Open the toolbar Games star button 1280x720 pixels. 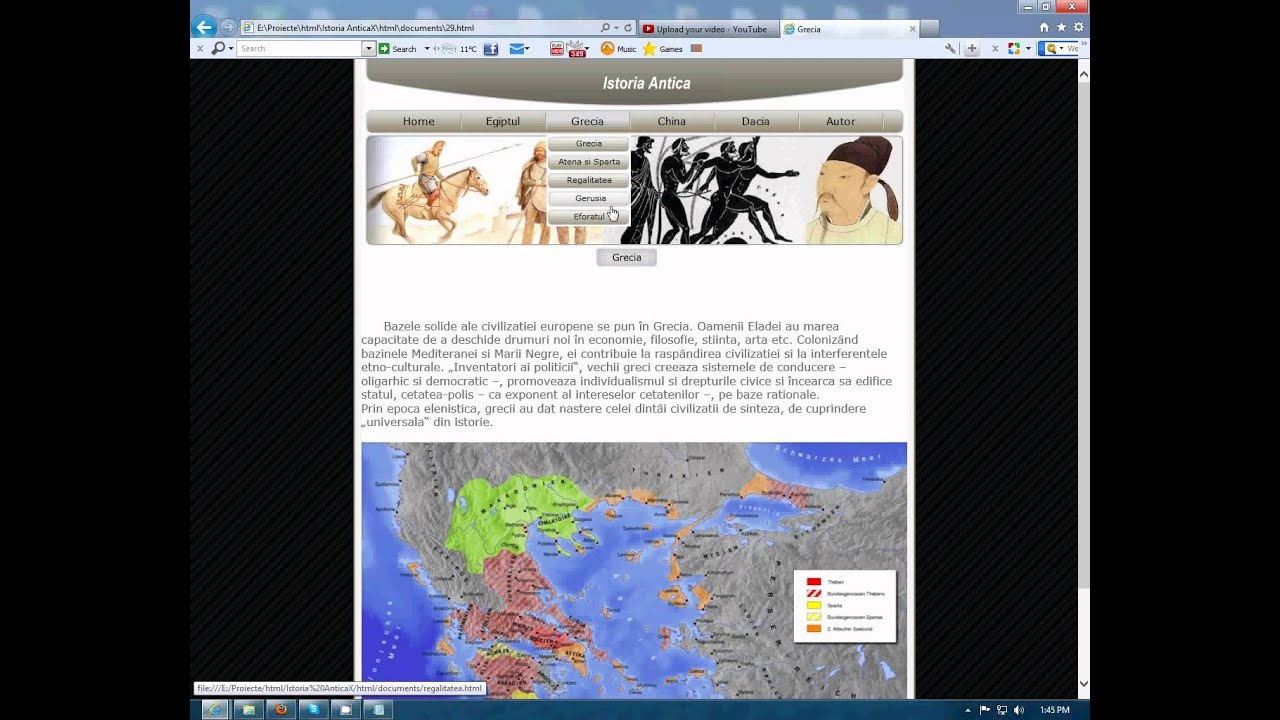(x=663, y=48)
